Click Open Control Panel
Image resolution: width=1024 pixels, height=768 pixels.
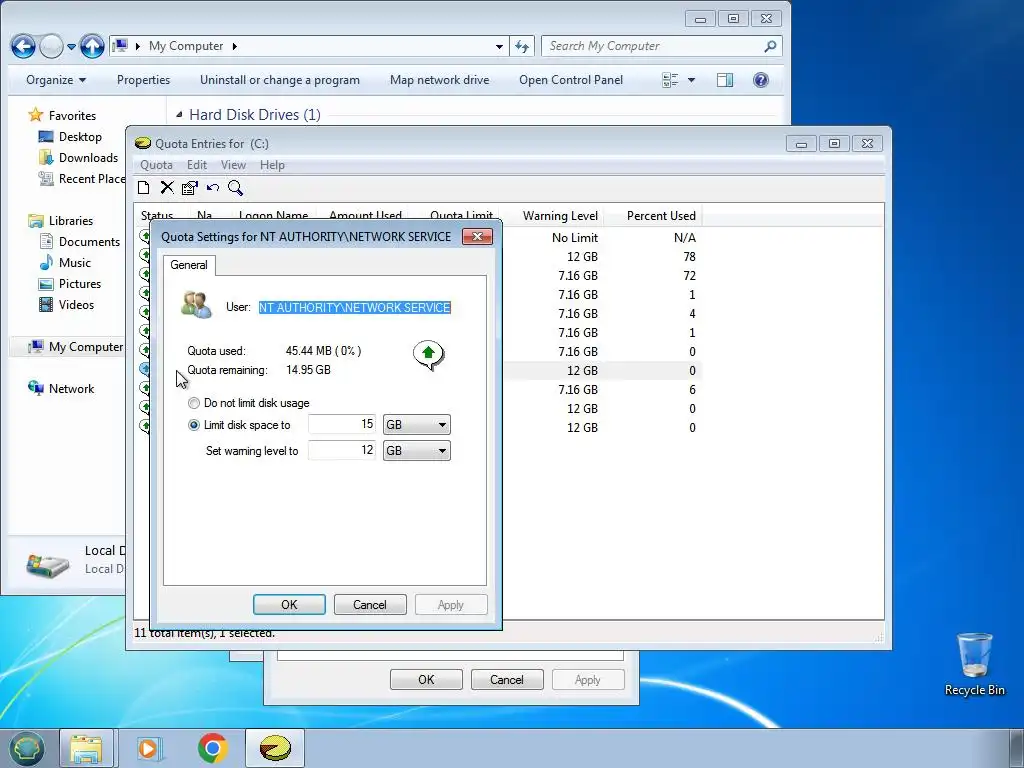[571, 80]
